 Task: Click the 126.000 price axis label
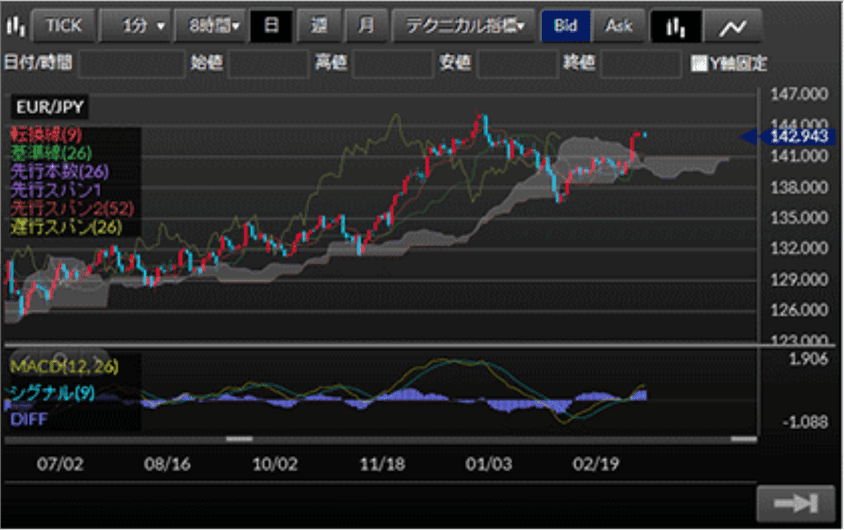coord(799,310)
